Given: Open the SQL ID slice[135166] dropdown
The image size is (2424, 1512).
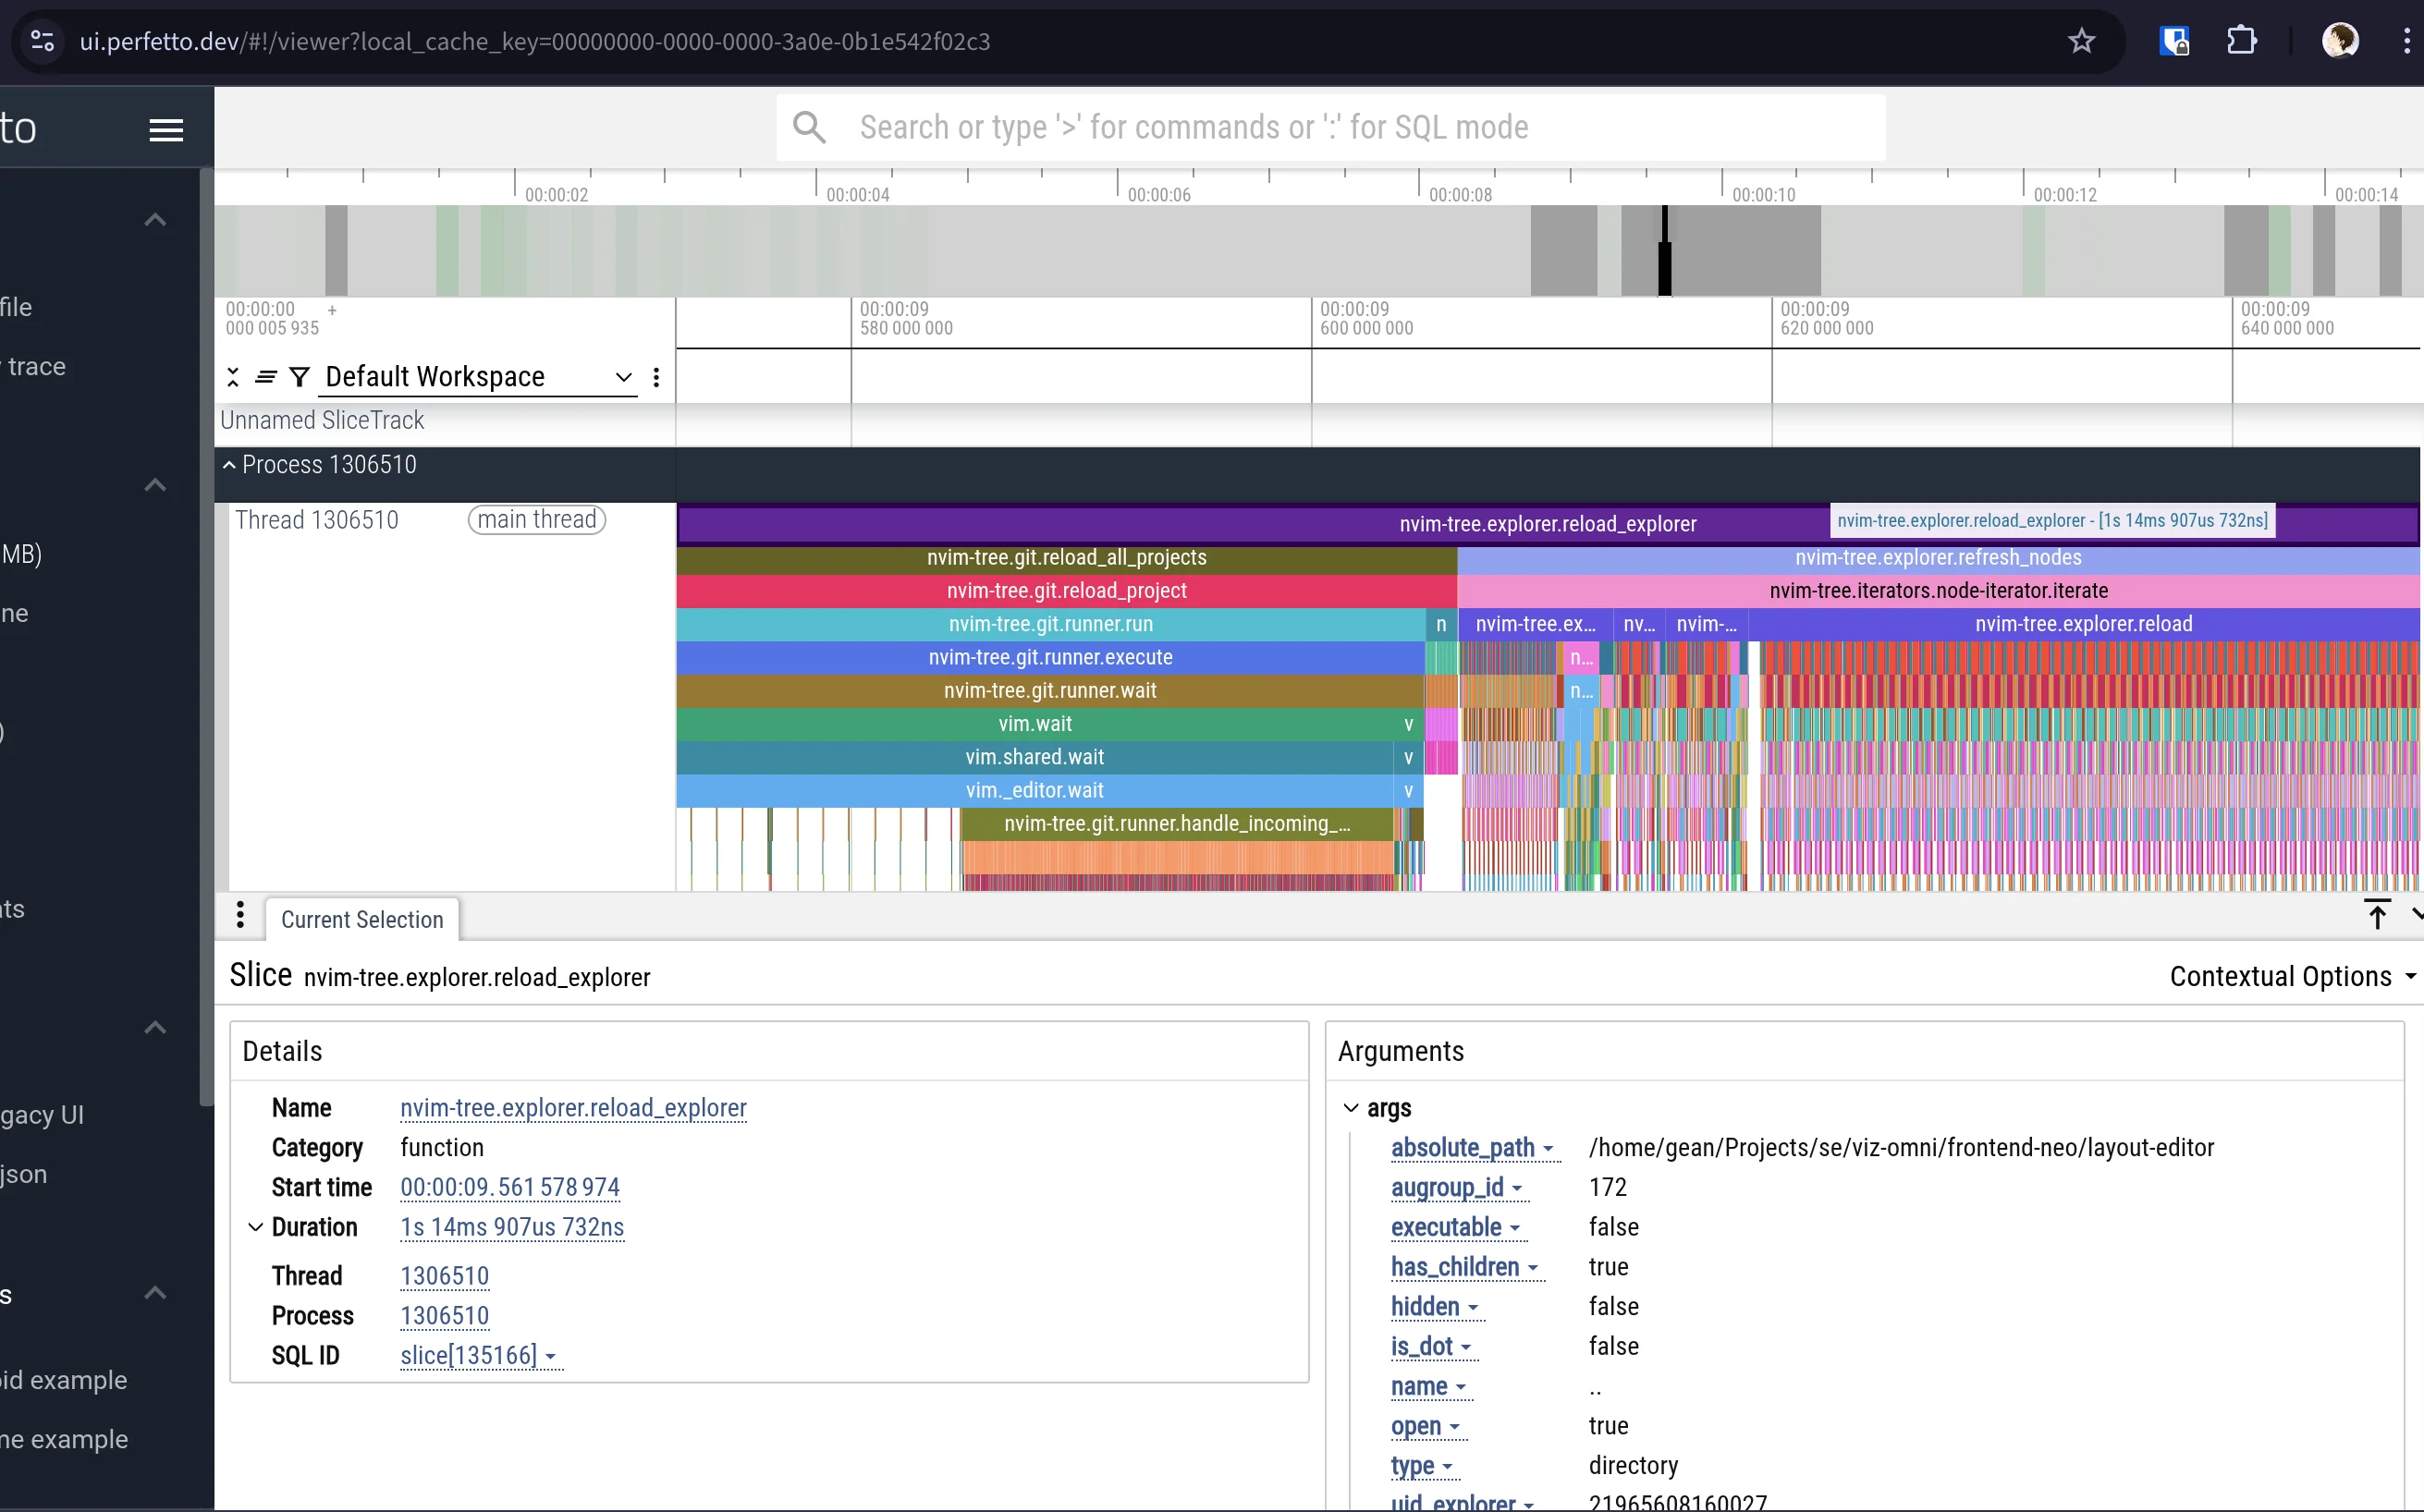Looking at the screenshot, I should [x=480, y=1356].
